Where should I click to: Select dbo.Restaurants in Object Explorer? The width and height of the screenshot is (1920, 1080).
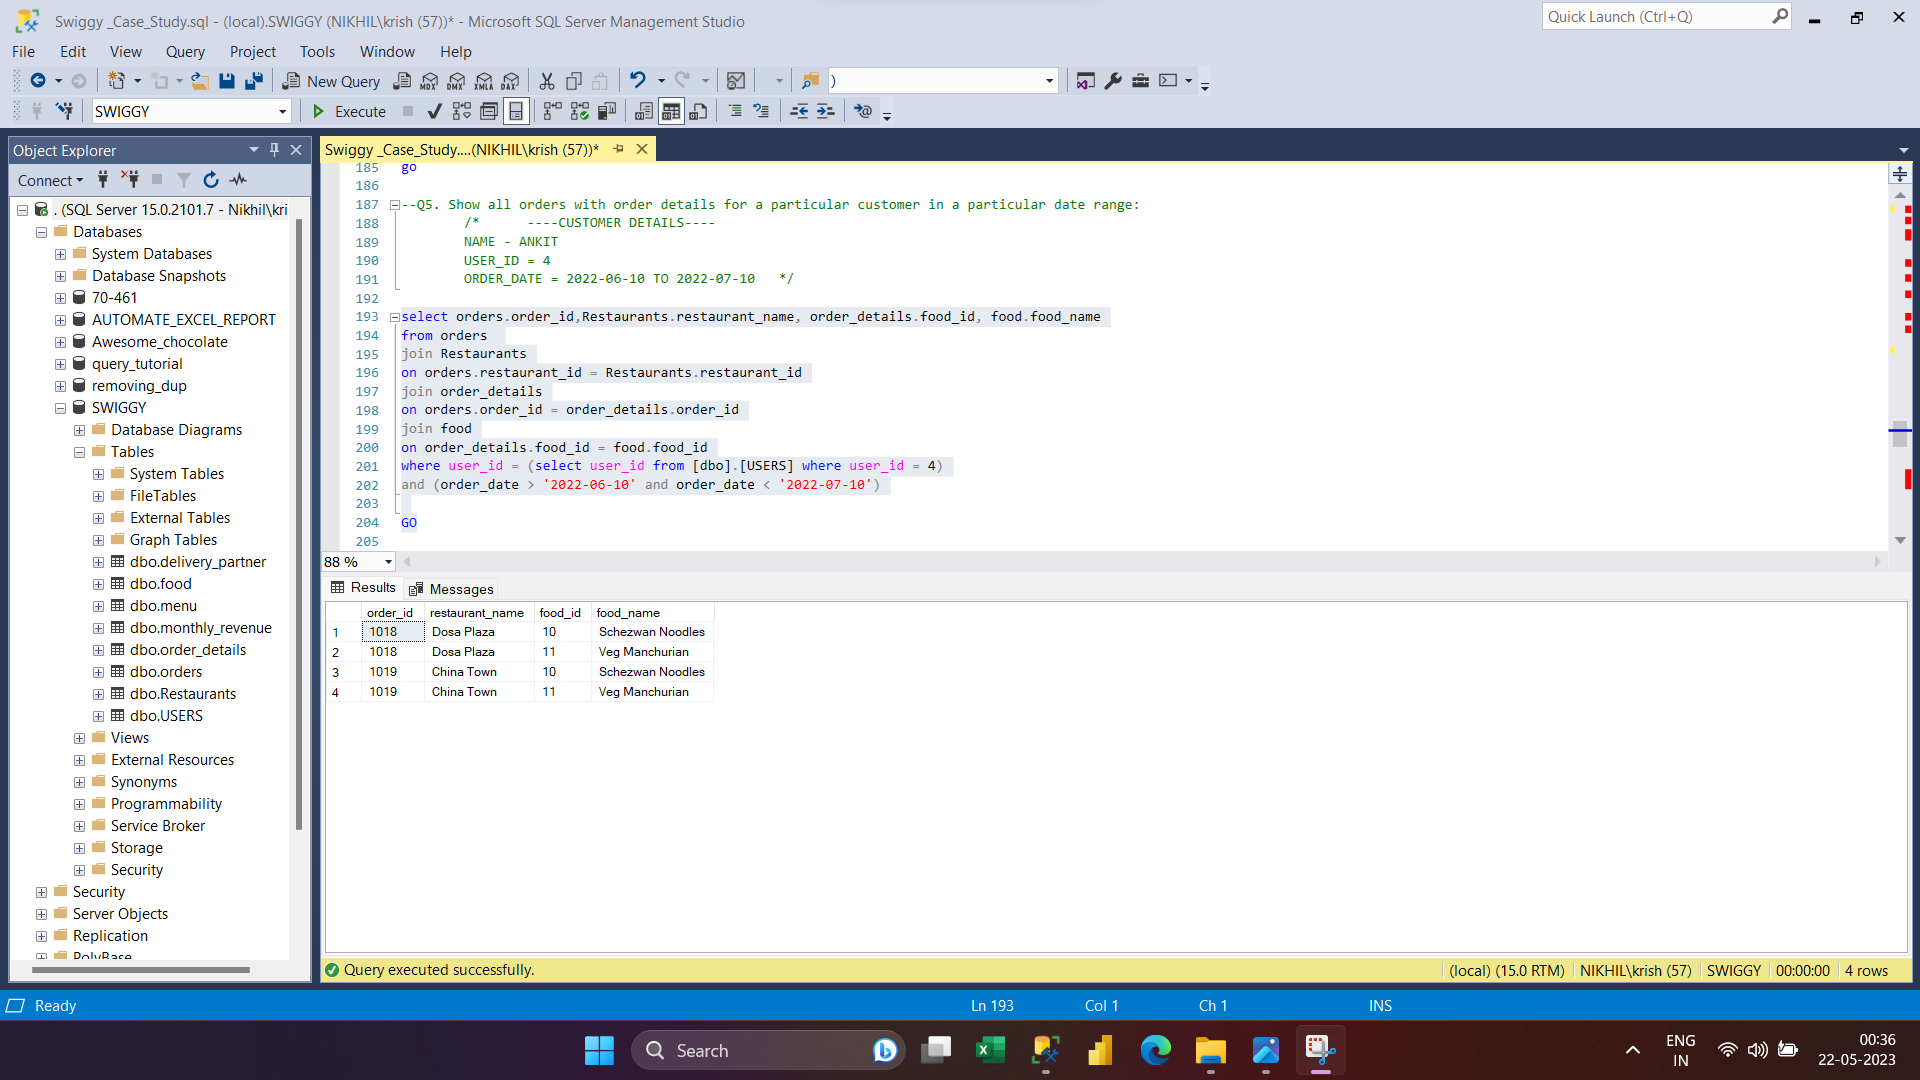point(183,694)
